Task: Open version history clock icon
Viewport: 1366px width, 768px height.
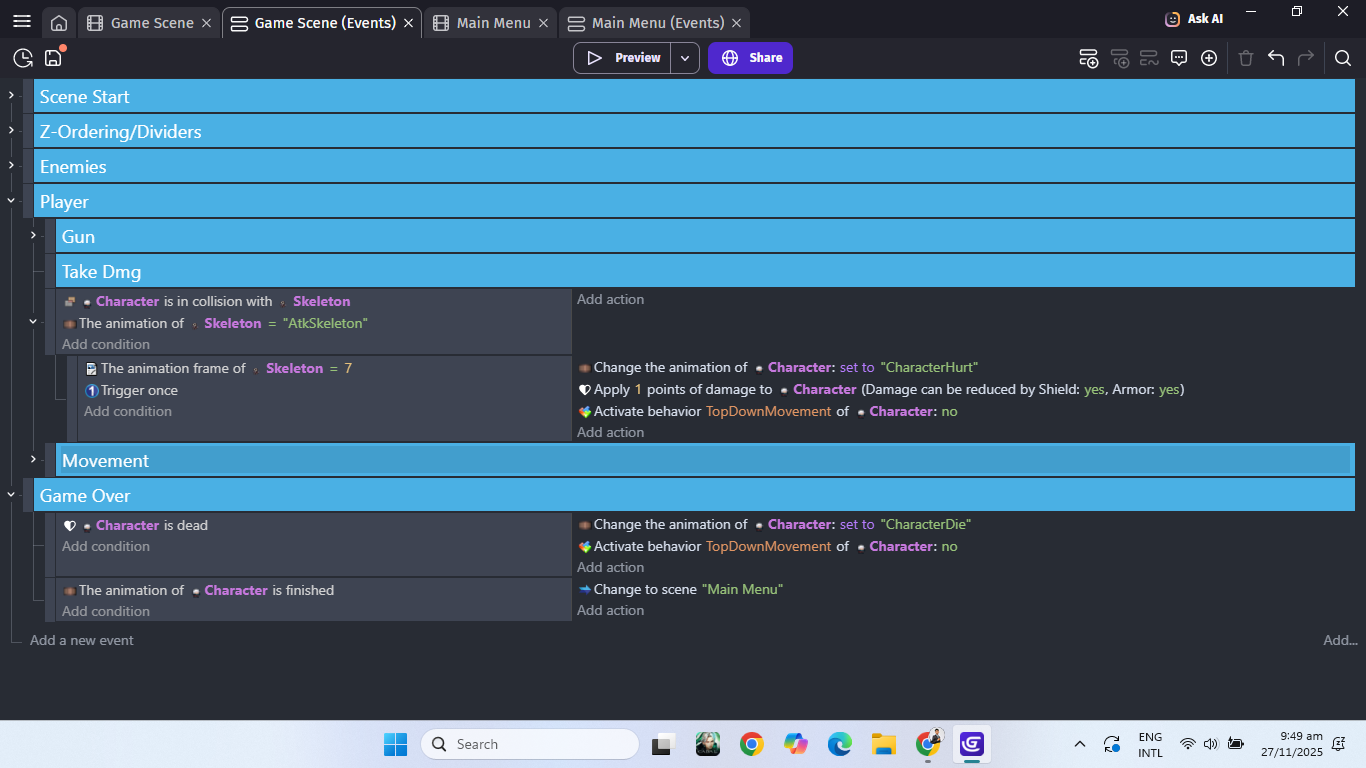Action: pyautogui.click(x=22, y=58)
